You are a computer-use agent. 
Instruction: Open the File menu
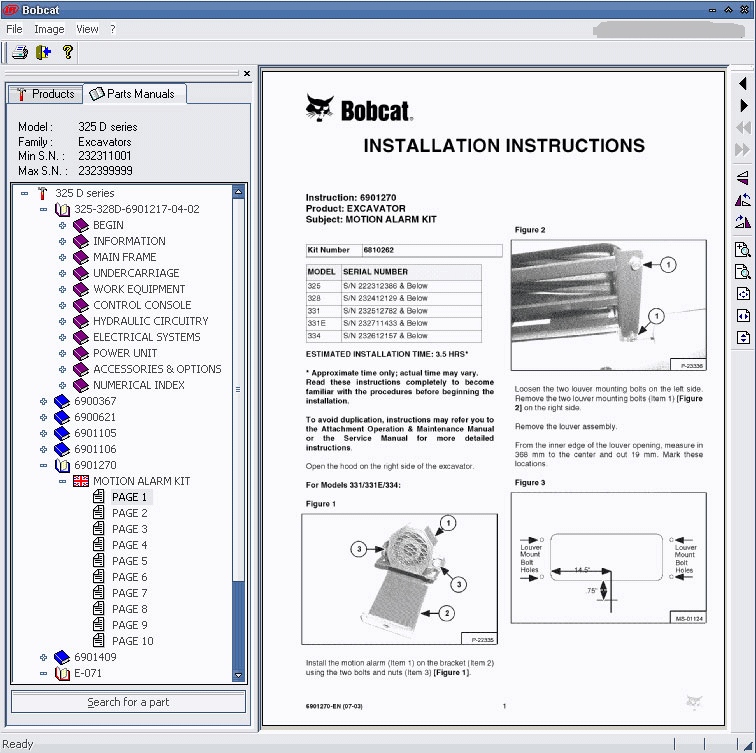[14, 29]
